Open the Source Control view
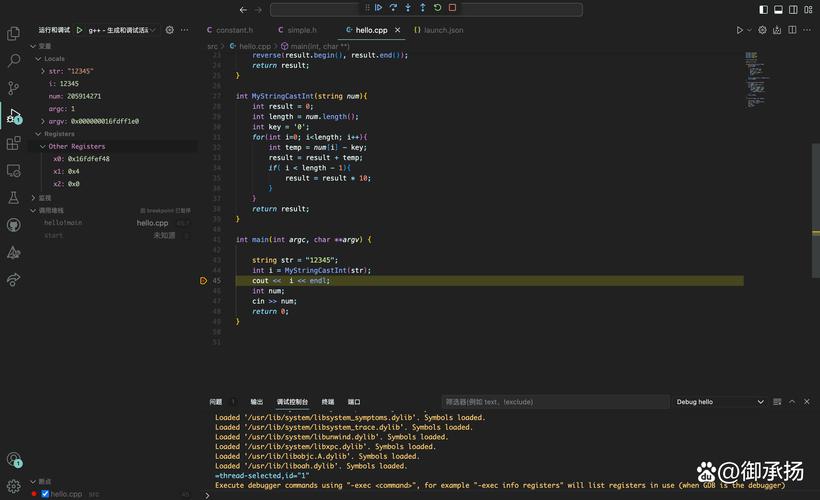Image resolution: width=820 pixels, height=500 pixels. pyautogui.click(x=14, y=89)
